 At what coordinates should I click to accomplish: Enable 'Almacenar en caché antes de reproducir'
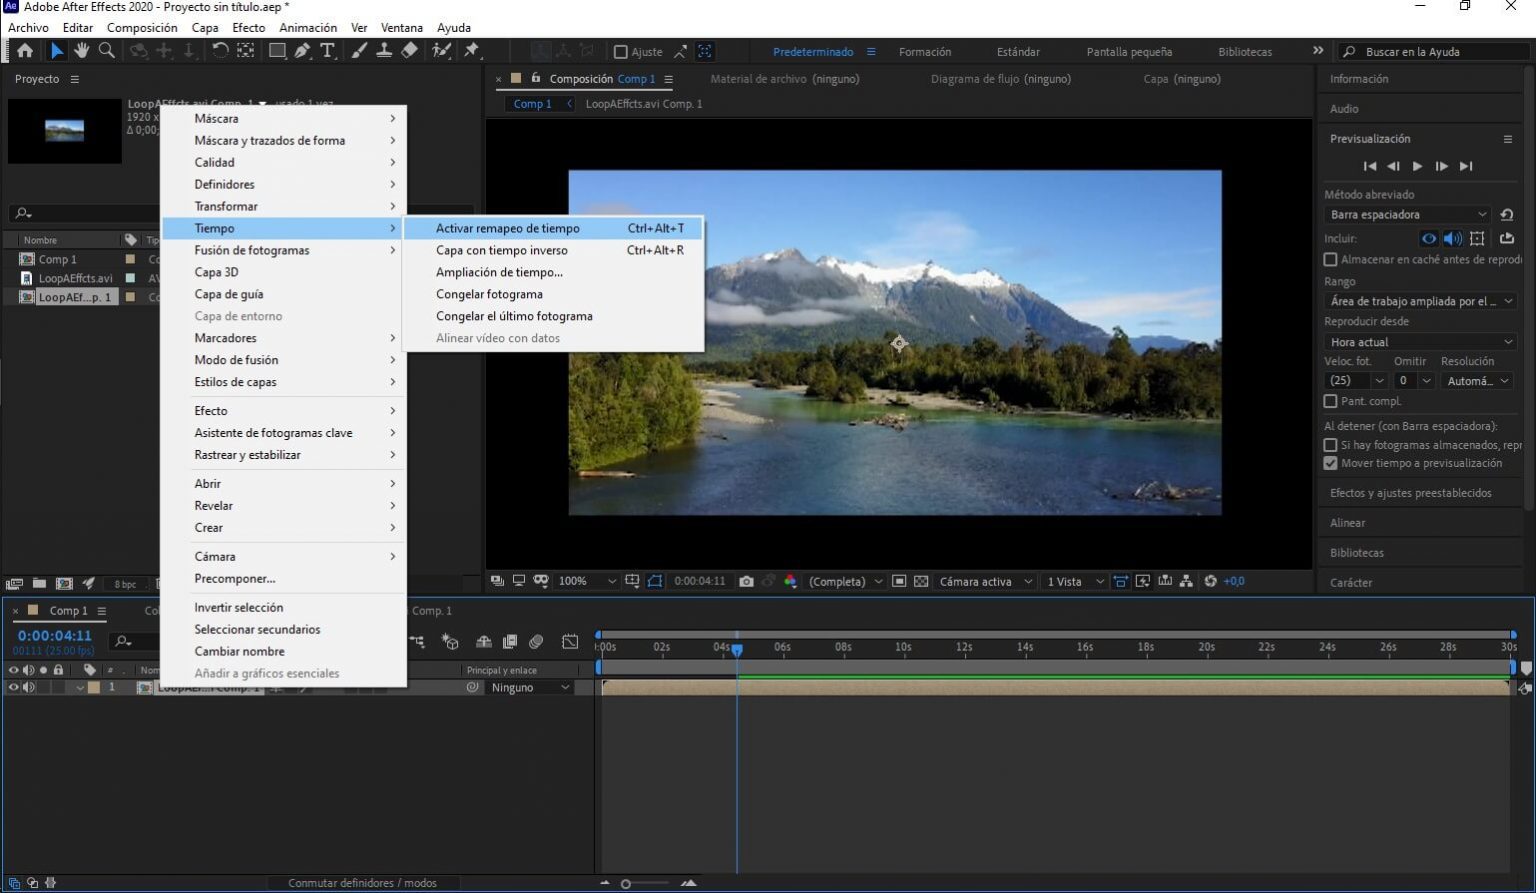1331,259
